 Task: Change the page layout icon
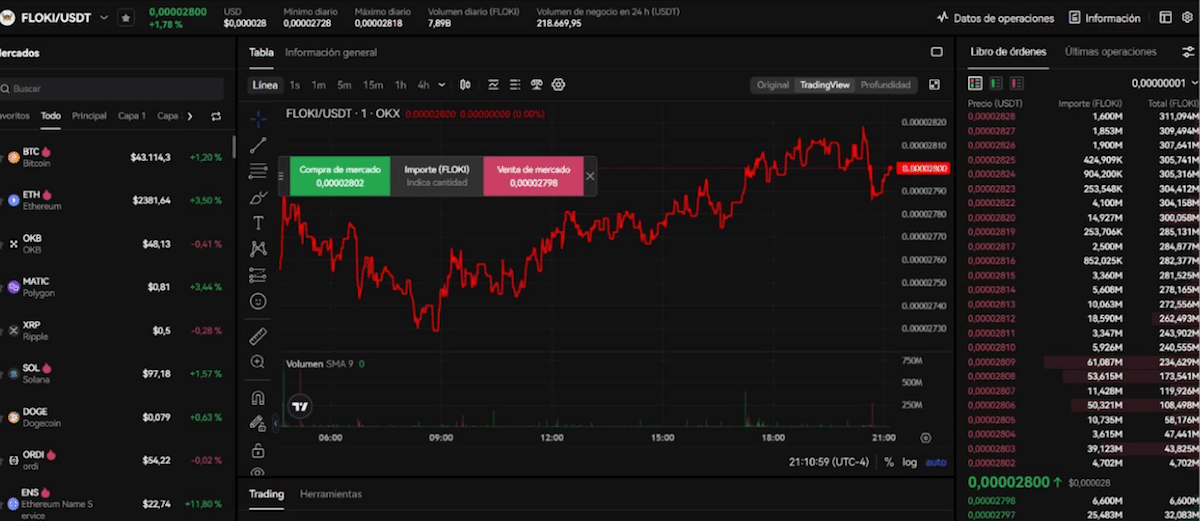1165,18
